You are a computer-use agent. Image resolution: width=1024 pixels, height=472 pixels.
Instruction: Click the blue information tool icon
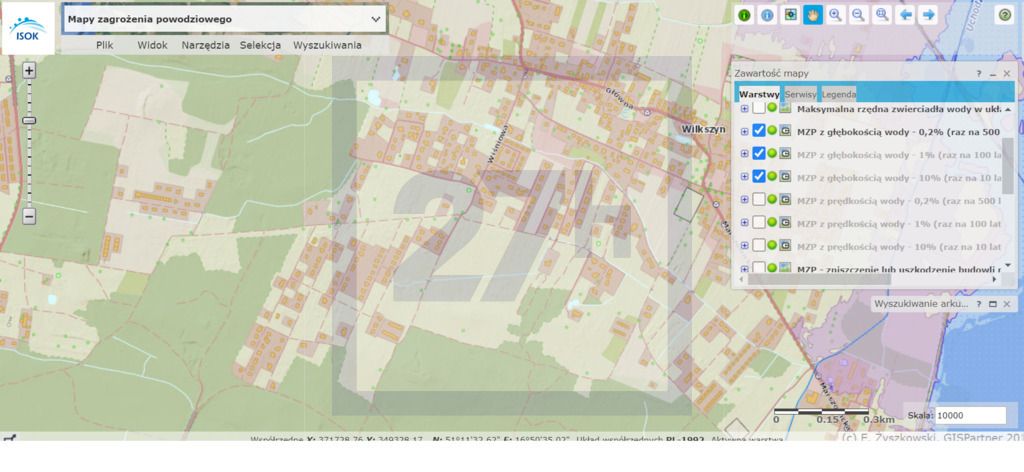(x=767, y=15)
